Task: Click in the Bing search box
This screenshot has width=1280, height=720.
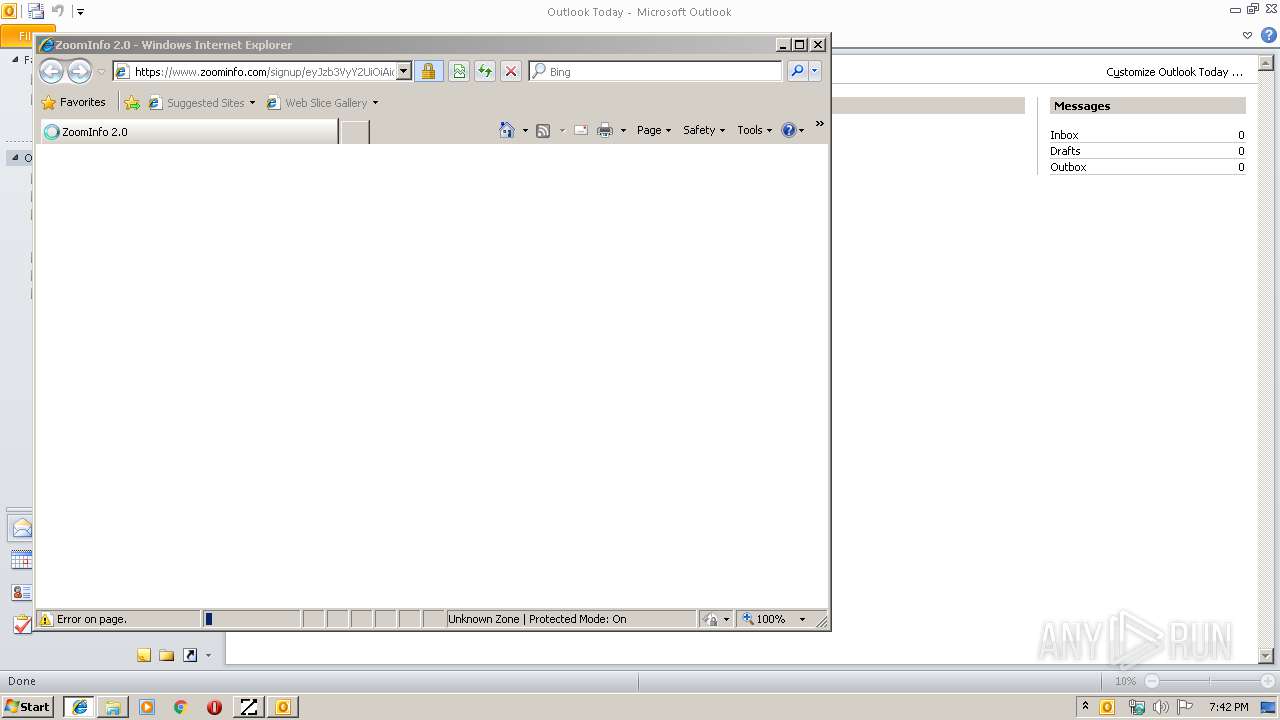Action: click(655, 71)
